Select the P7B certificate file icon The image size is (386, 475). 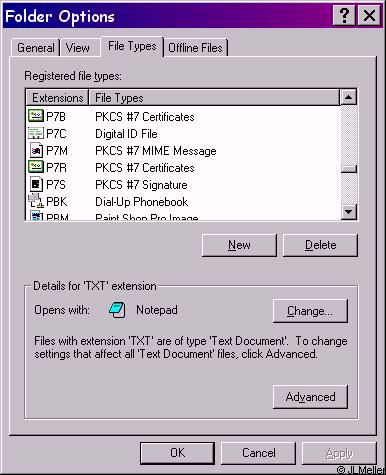pos(36,116)
